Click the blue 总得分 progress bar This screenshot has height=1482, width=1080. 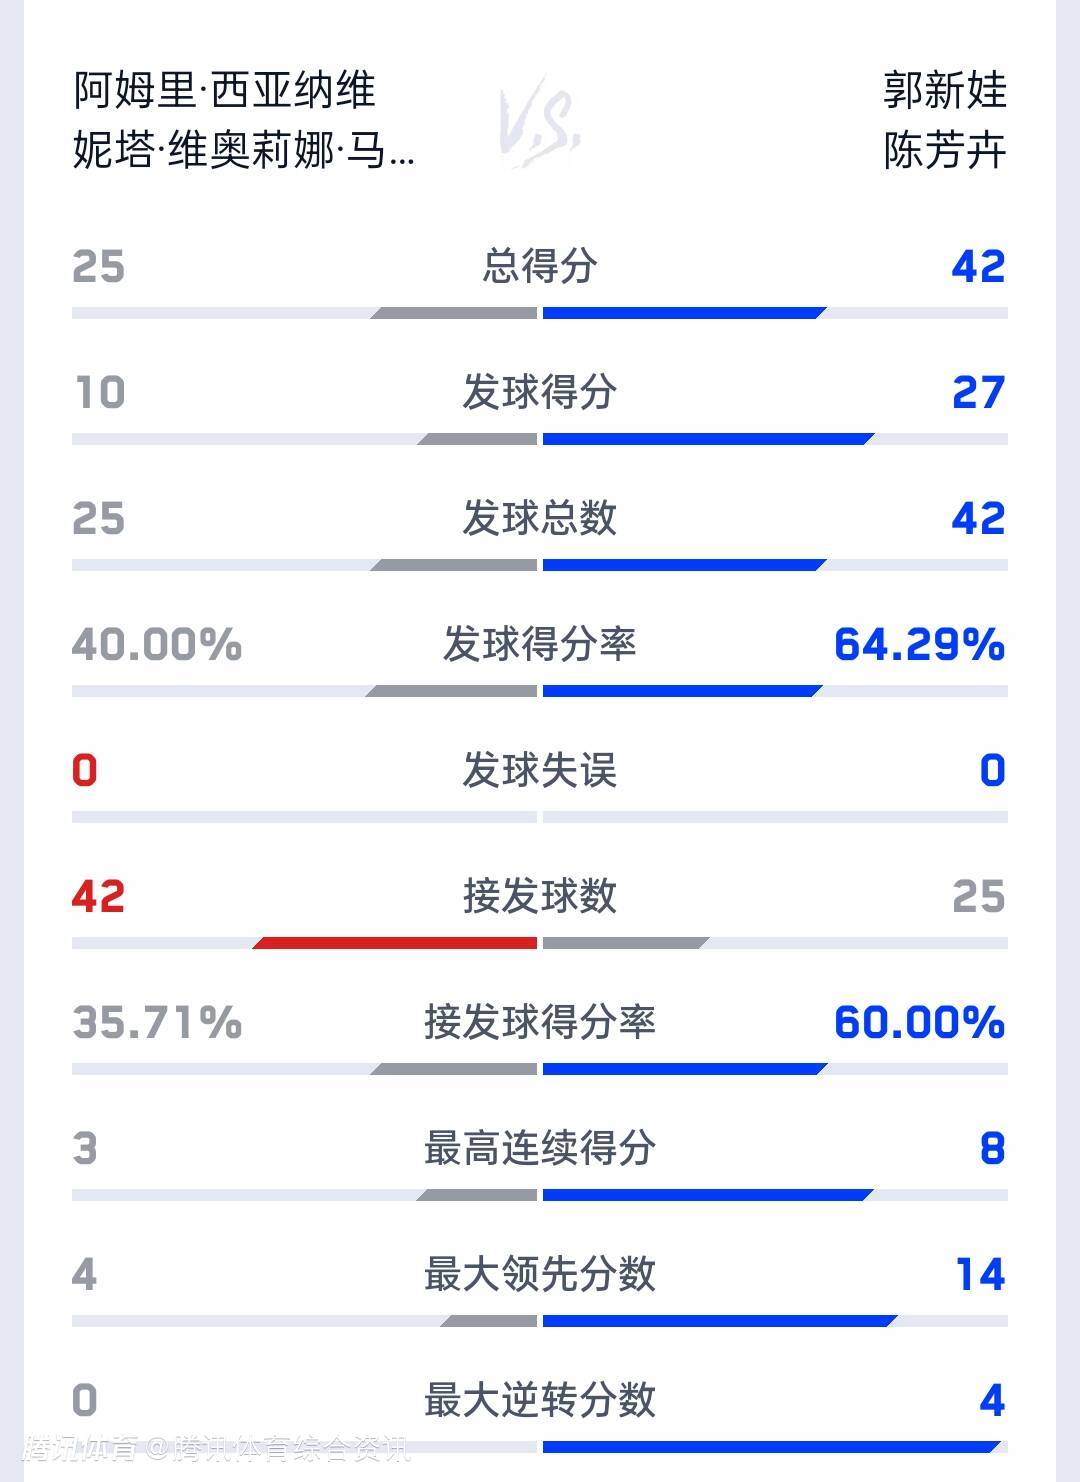tap(684, 313)
